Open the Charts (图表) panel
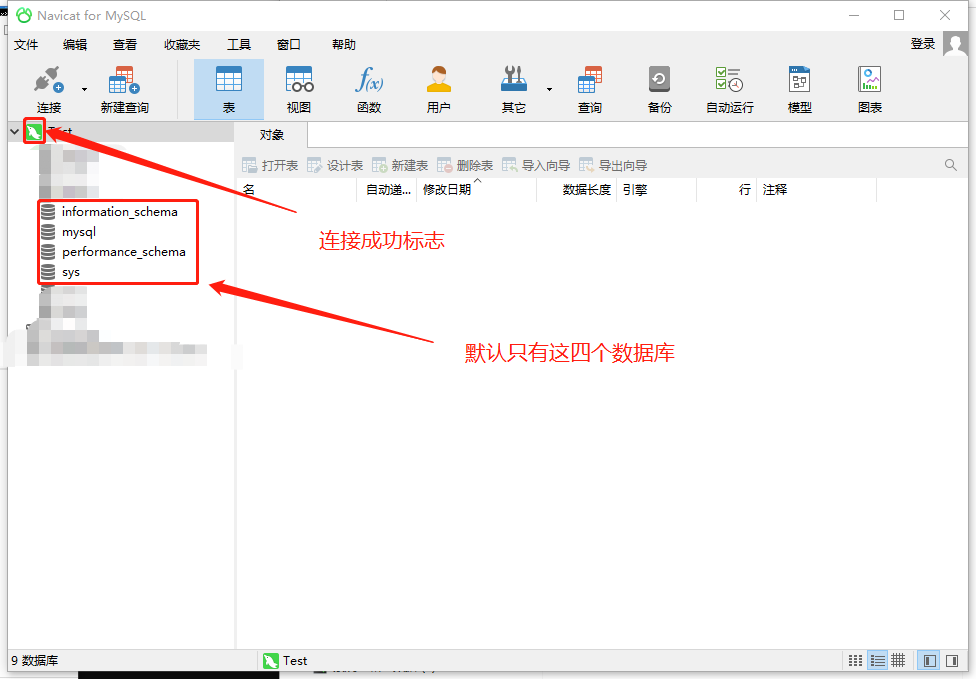Viewport: 976px width, 679px height. pyautogui.click(x=869, y=87)
